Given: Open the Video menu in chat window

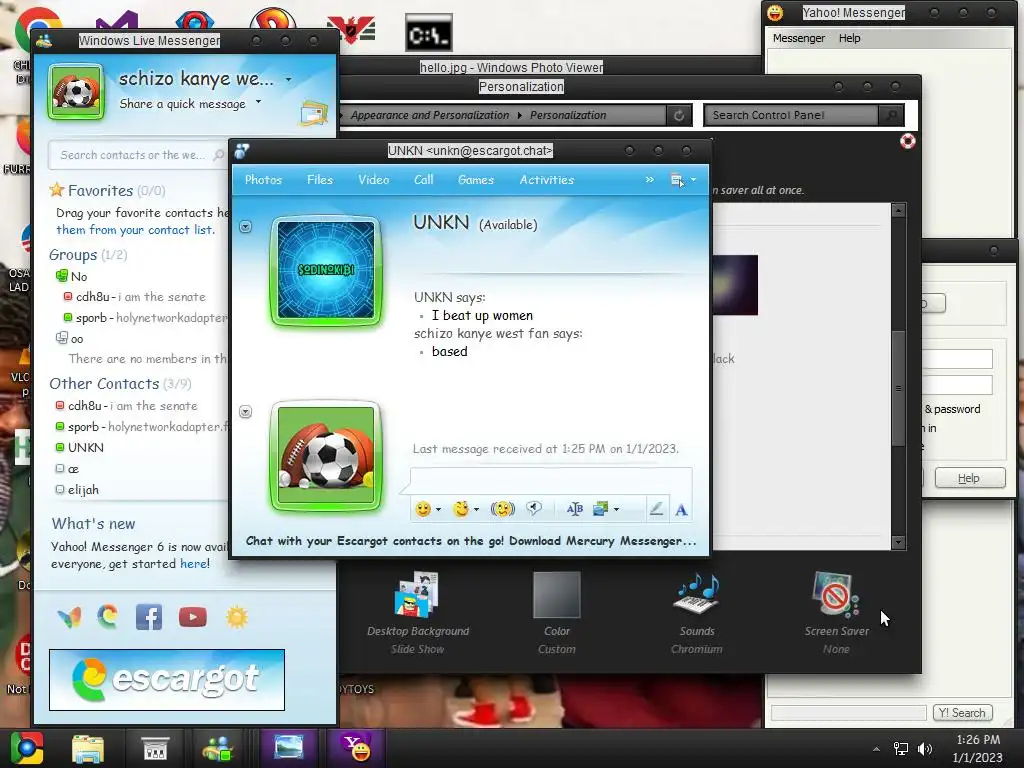Looking at the screenshot, I should coord(374,180).
